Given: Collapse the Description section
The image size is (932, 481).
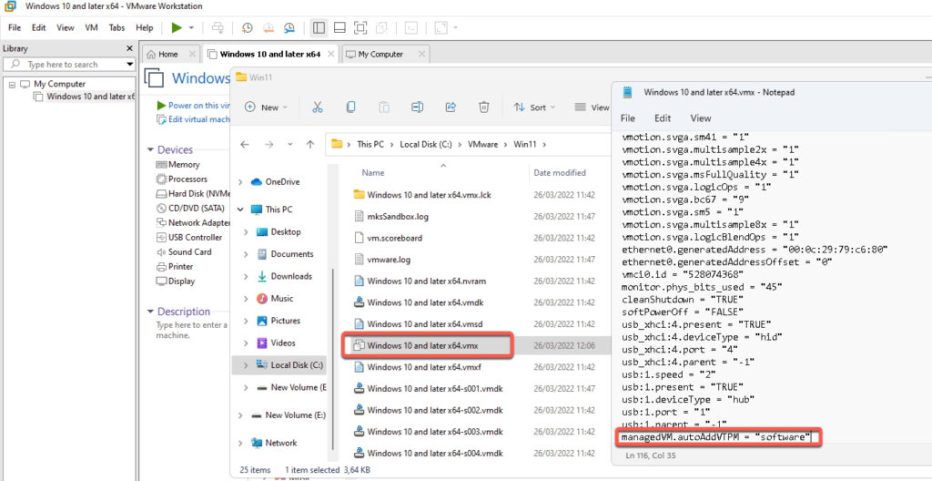Looking at the screenshot, I should pos(151,312).
